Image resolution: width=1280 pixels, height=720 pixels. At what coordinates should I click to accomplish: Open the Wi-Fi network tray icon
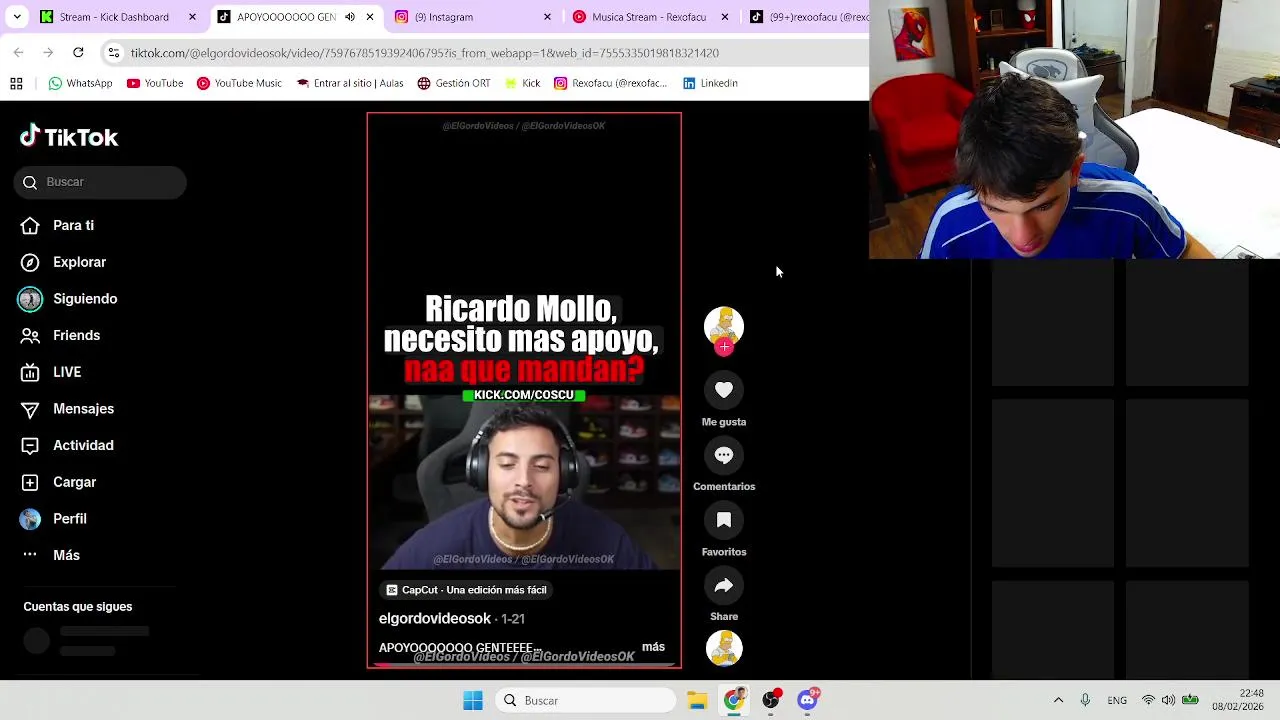click(x=1149, y=701)
